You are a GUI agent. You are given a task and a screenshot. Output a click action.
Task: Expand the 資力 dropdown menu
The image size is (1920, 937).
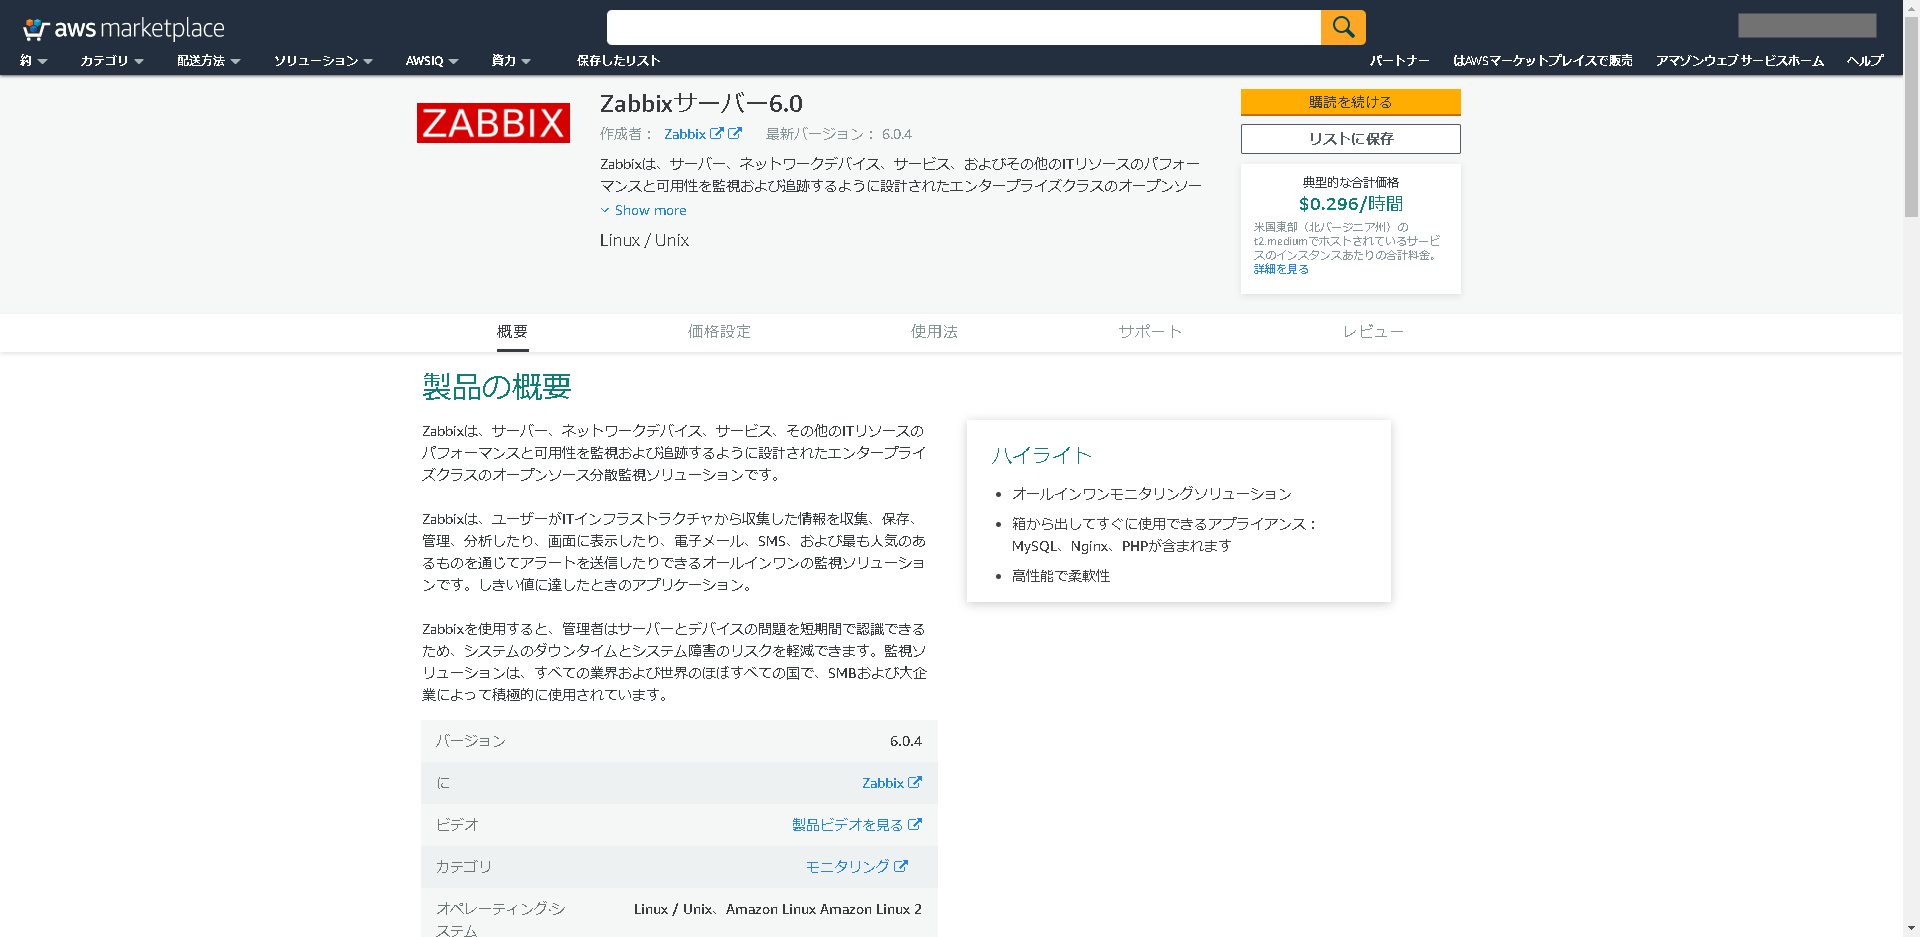511,61
